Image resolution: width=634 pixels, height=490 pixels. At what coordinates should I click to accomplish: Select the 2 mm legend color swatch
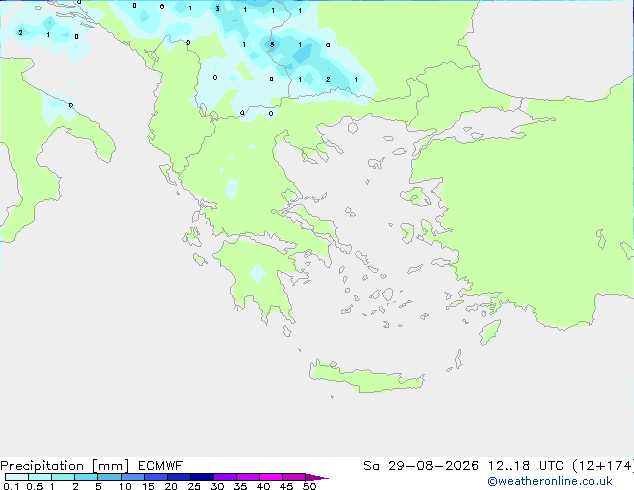86,477
